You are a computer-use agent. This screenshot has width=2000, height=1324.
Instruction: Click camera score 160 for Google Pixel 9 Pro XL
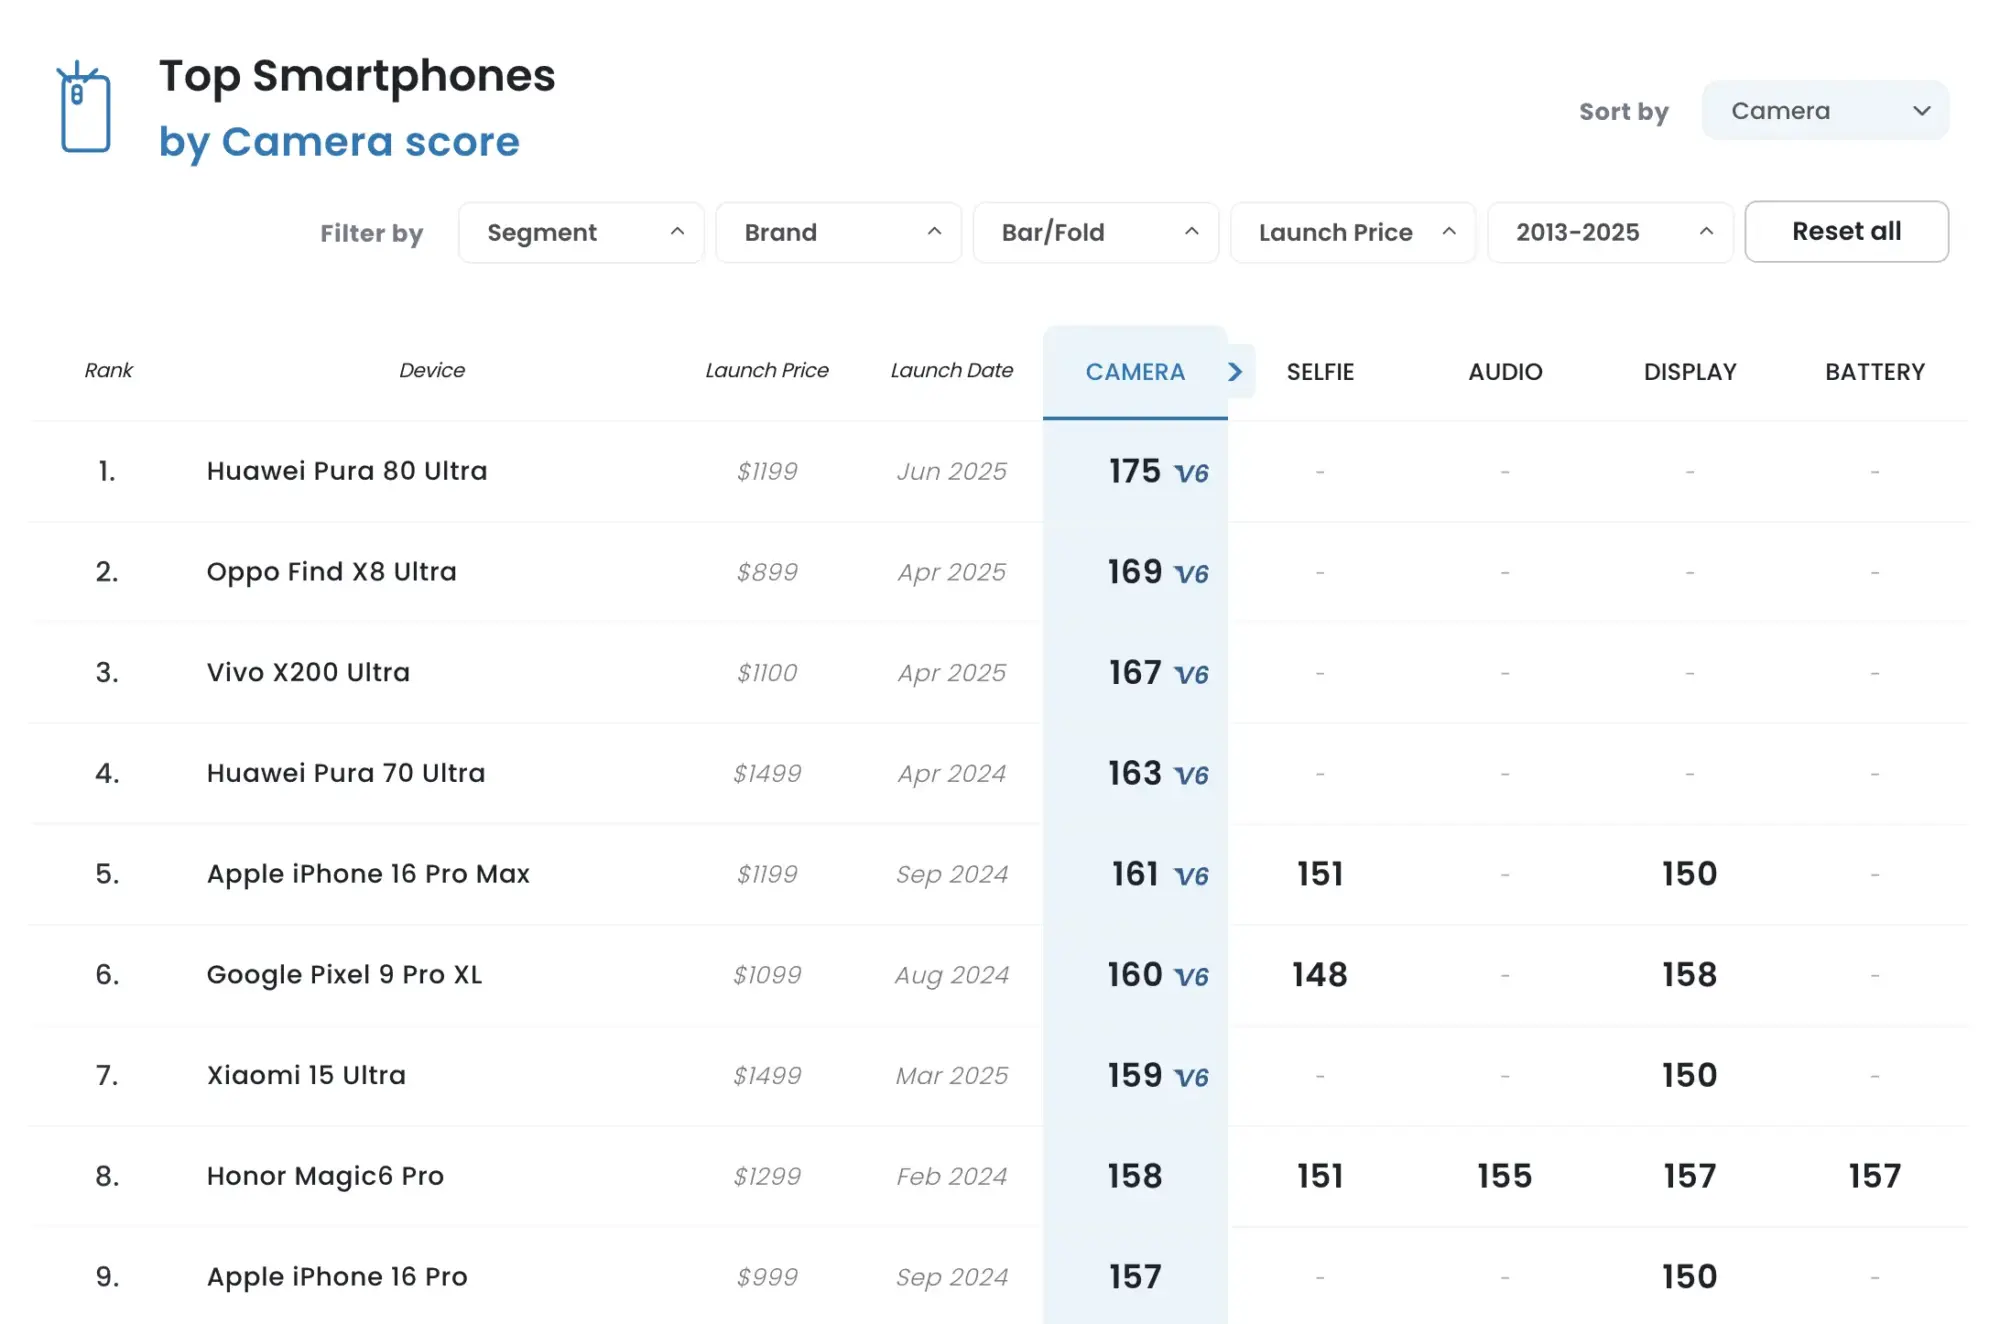pos(1135,975)
